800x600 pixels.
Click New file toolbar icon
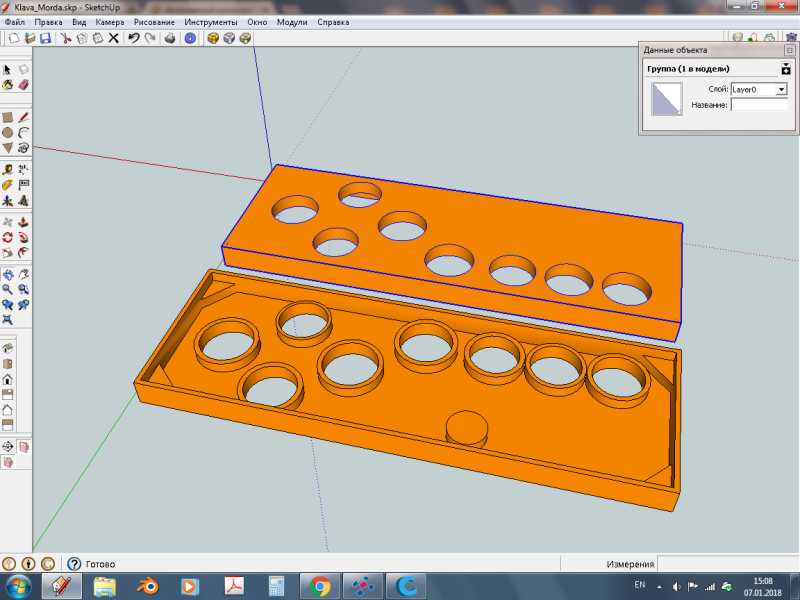point(14,38)
